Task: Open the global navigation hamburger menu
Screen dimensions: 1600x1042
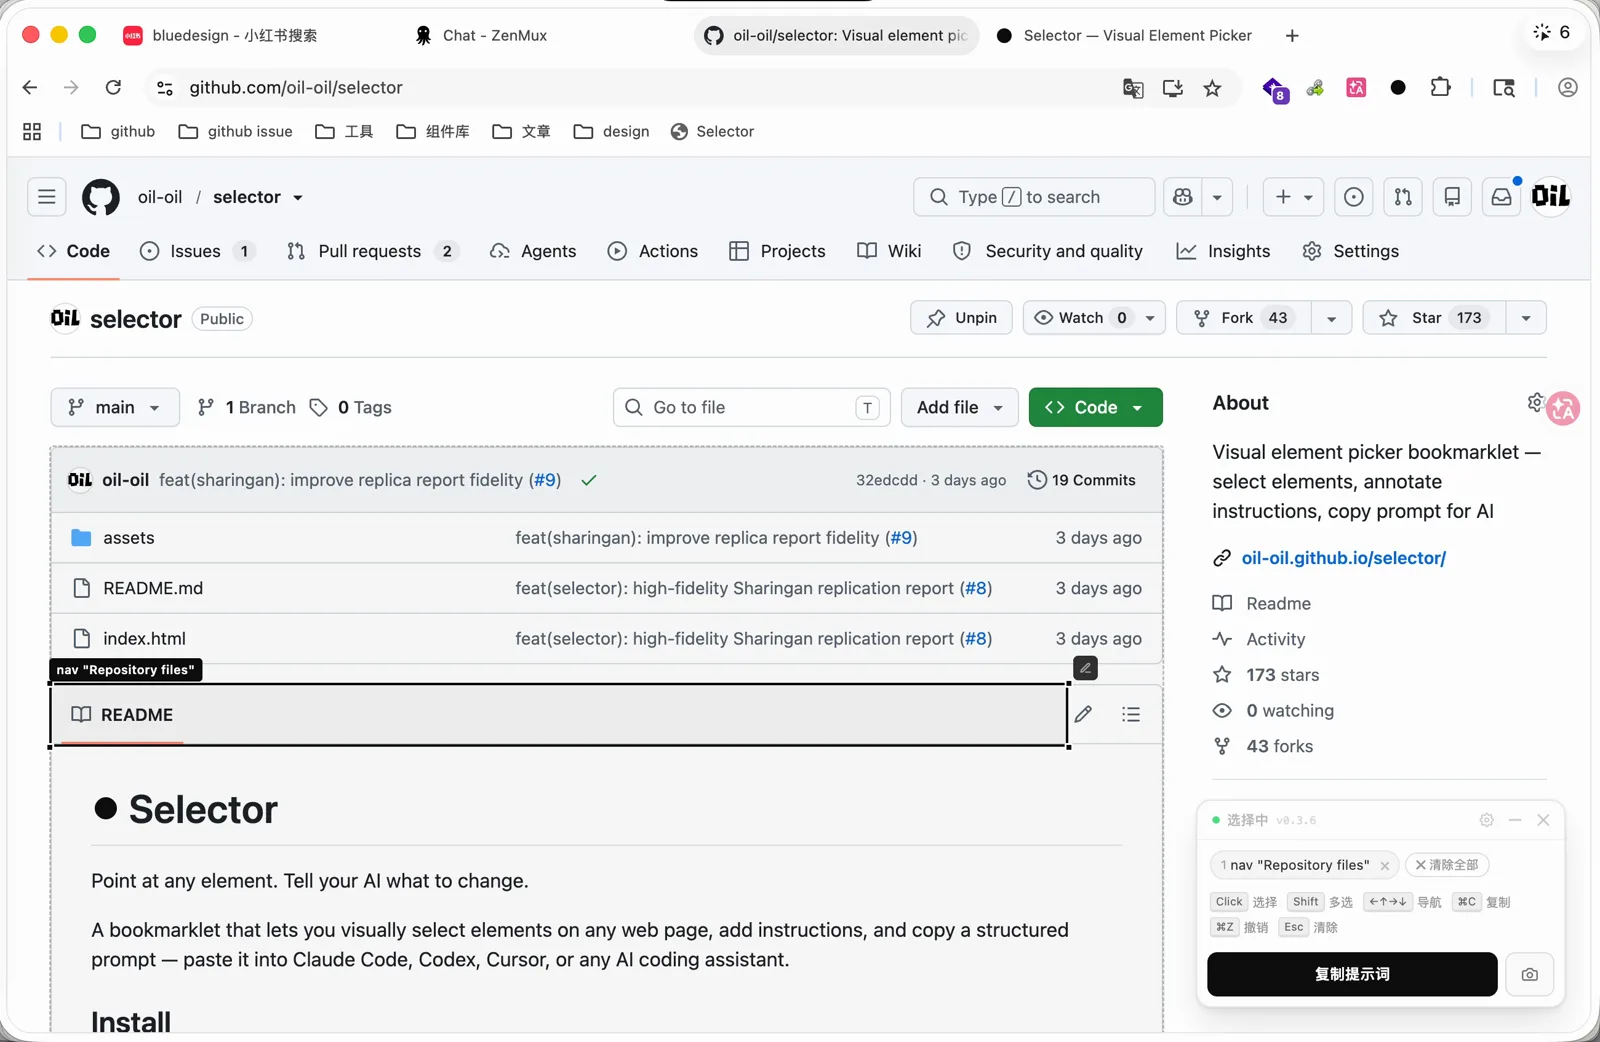Action: point(47,197)
